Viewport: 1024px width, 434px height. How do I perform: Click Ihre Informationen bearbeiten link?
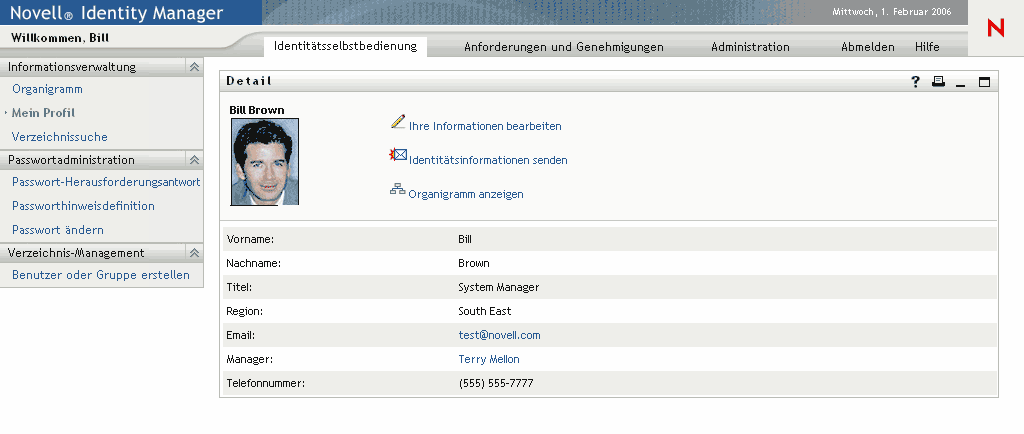[485, 127]
